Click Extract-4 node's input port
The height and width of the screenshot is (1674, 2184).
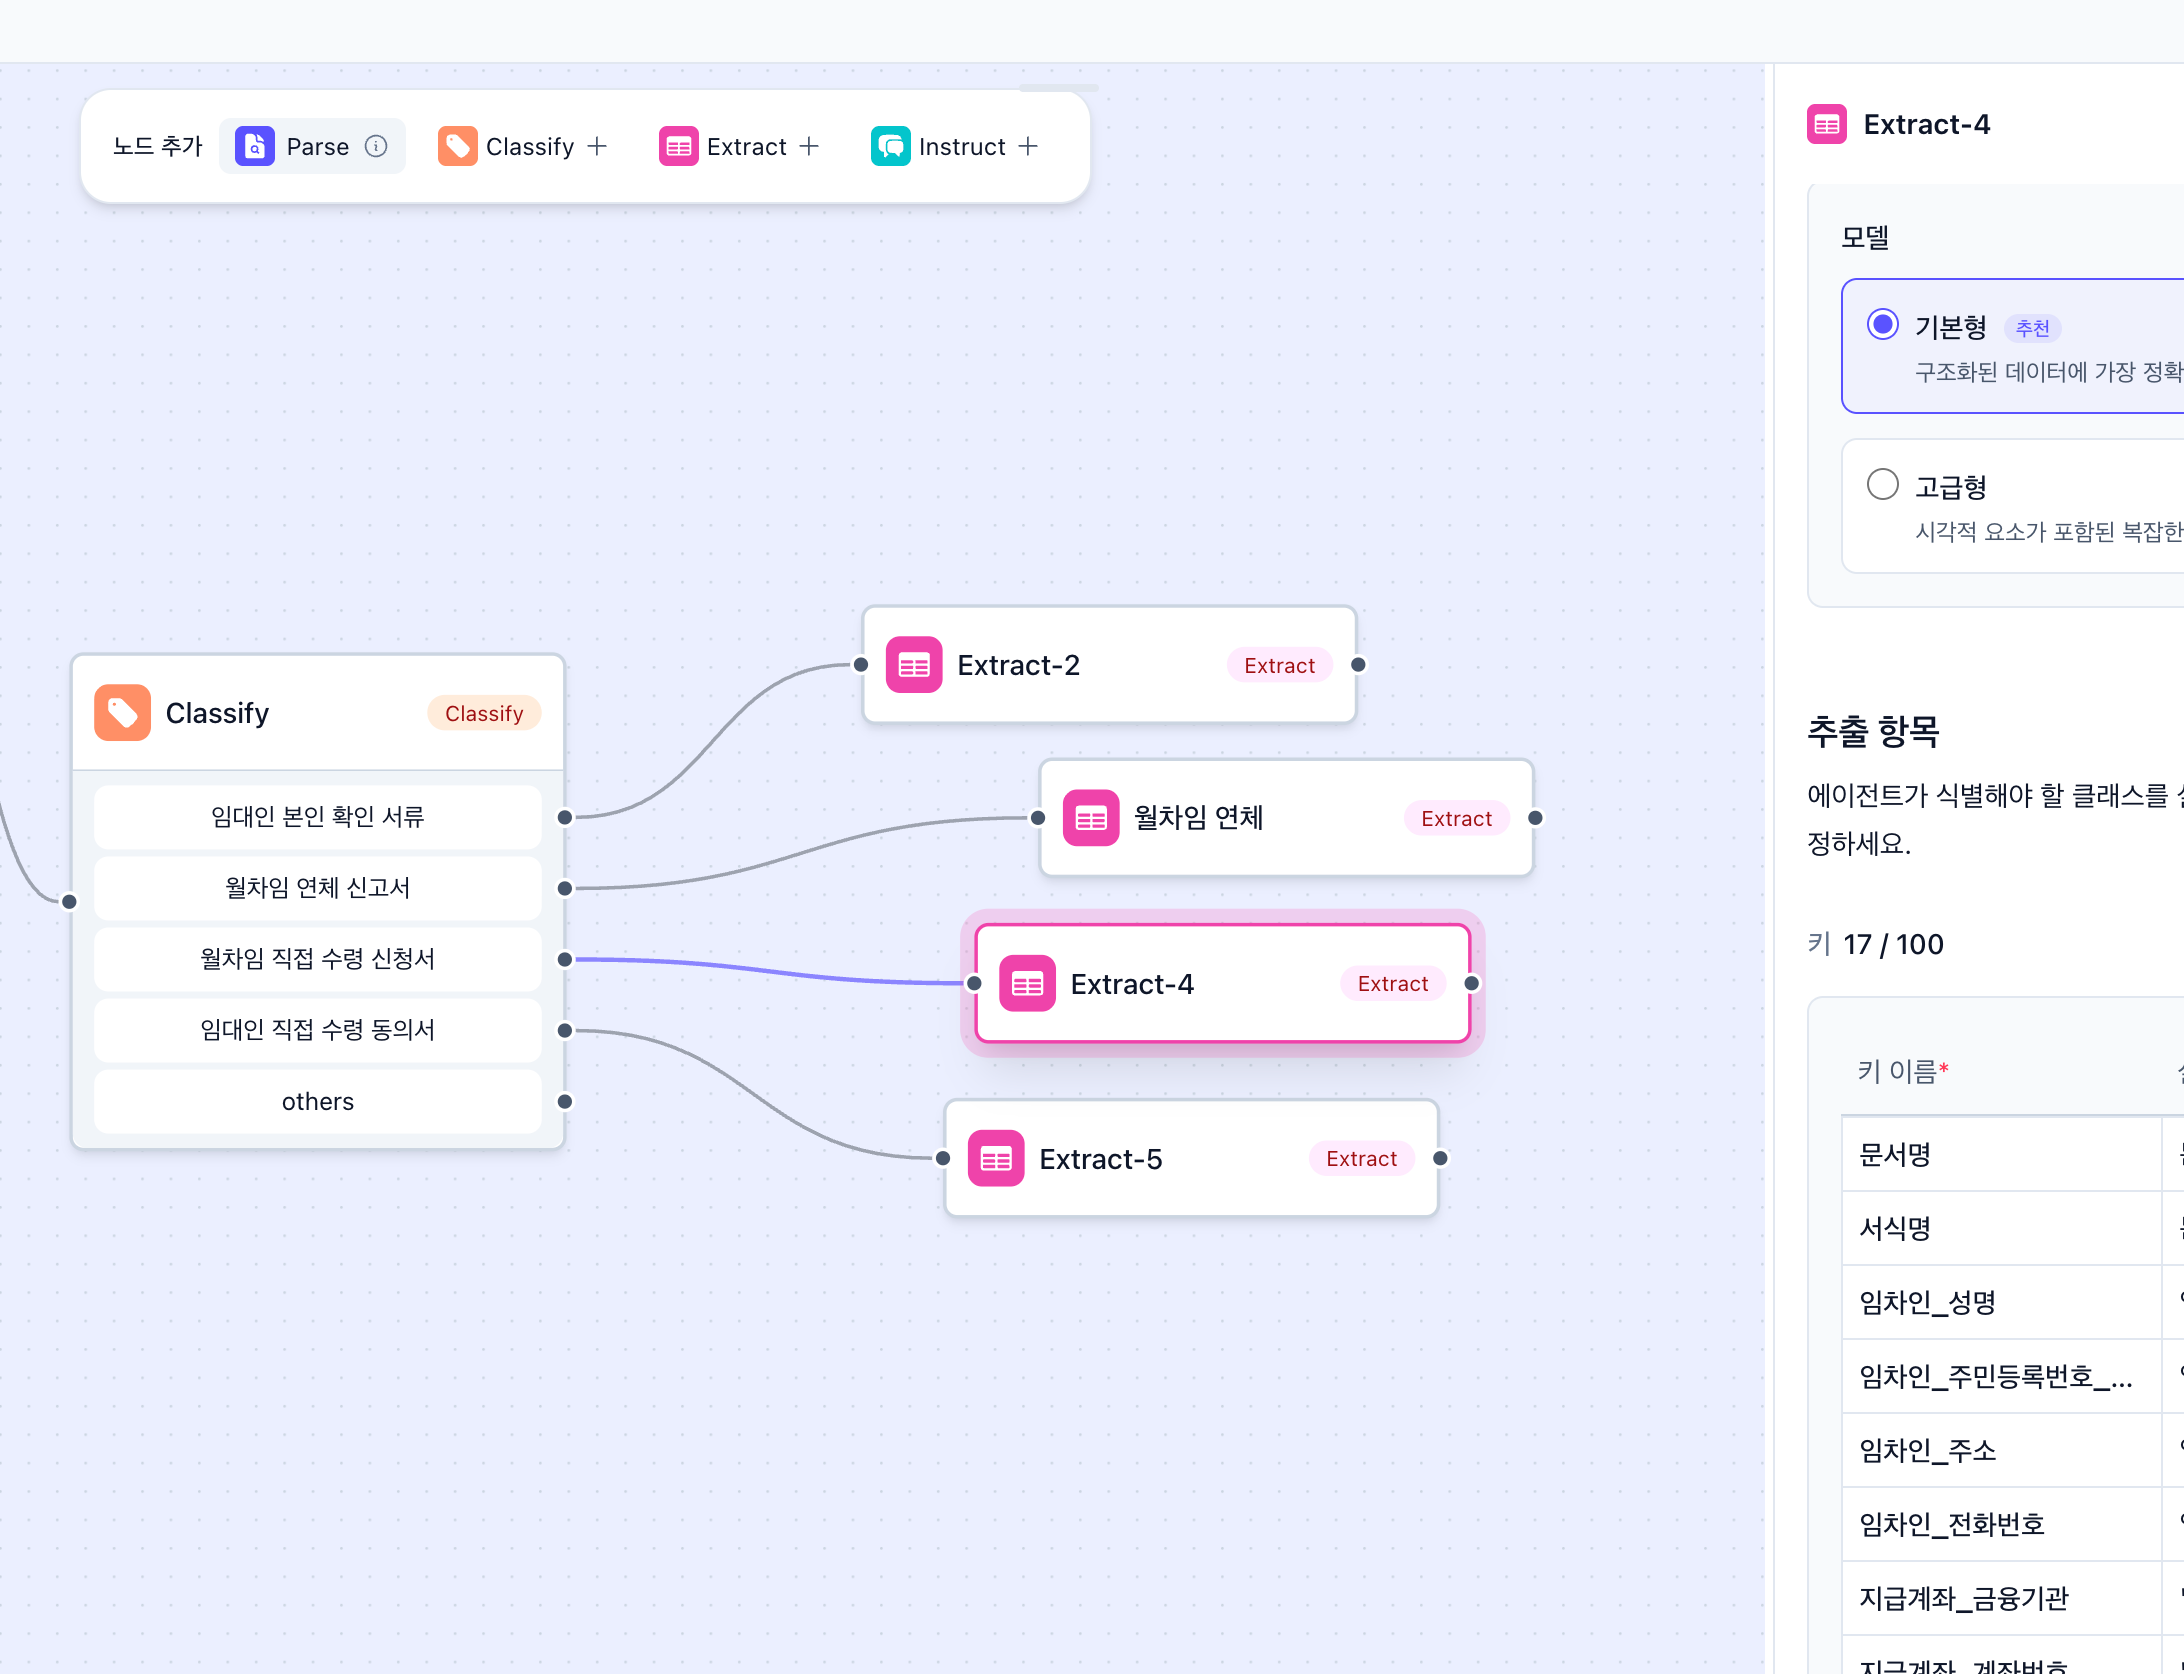974,984
